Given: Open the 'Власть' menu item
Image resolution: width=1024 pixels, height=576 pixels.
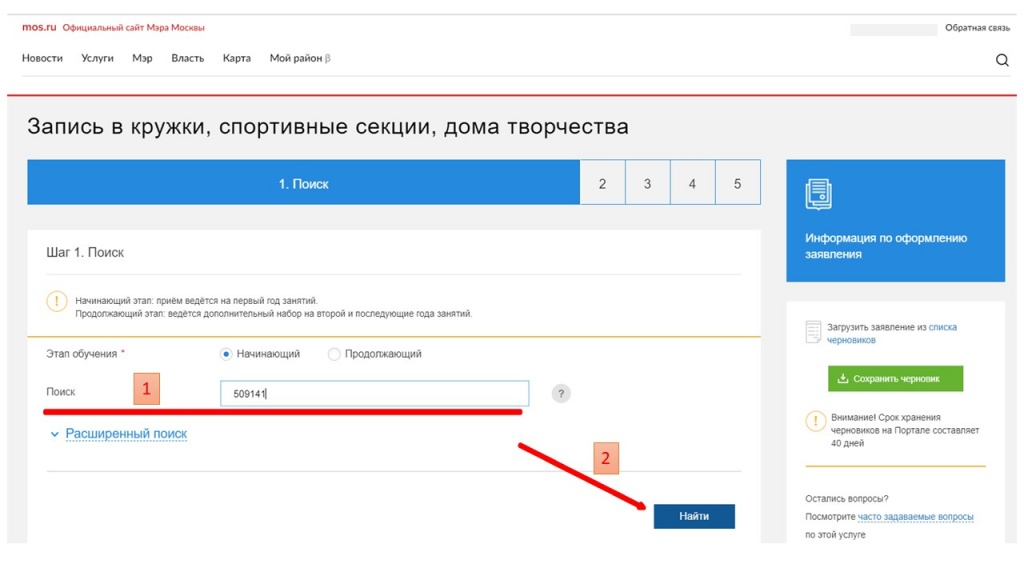Looking at the screenshot, I should point(187,58).
